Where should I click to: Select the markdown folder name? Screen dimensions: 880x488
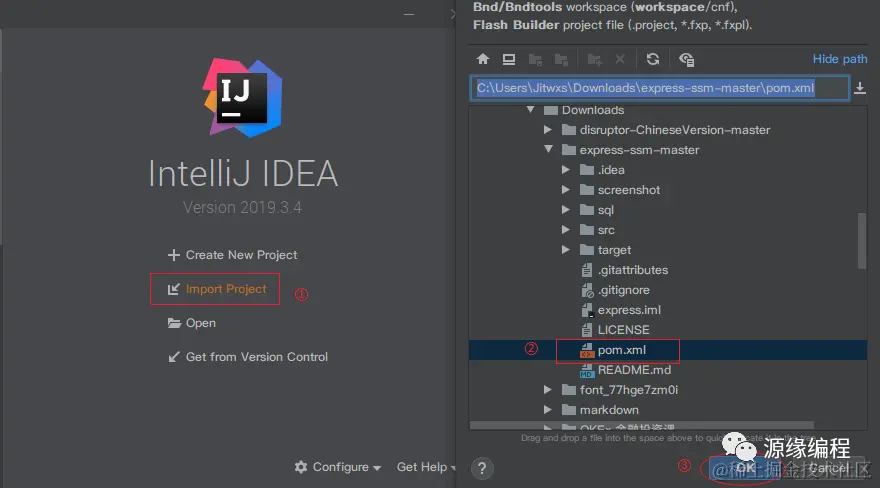pyautogui.click(x=609, y=410)
